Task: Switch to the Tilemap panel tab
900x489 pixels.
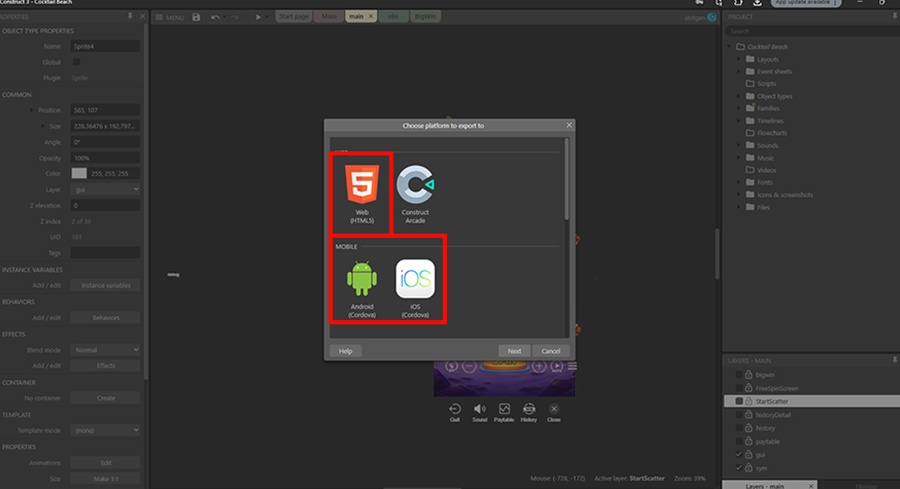Action: 866,486
